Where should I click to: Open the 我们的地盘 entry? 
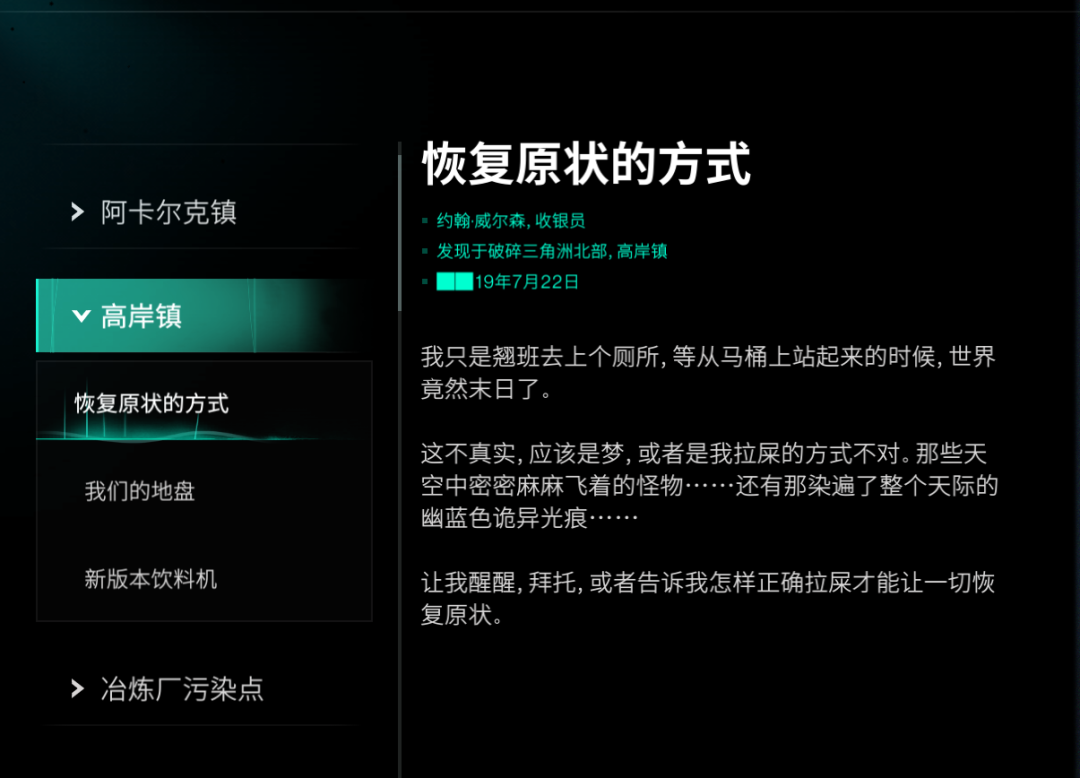139,491
